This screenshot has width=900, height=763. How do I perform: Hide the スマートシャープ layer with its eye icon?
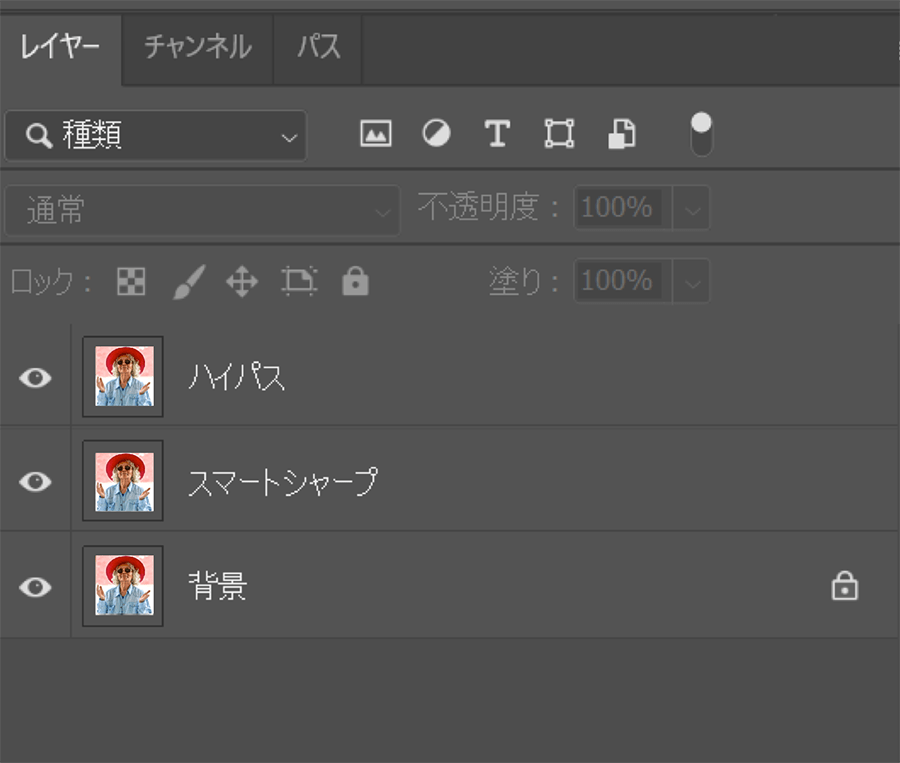tap(36, 482)
